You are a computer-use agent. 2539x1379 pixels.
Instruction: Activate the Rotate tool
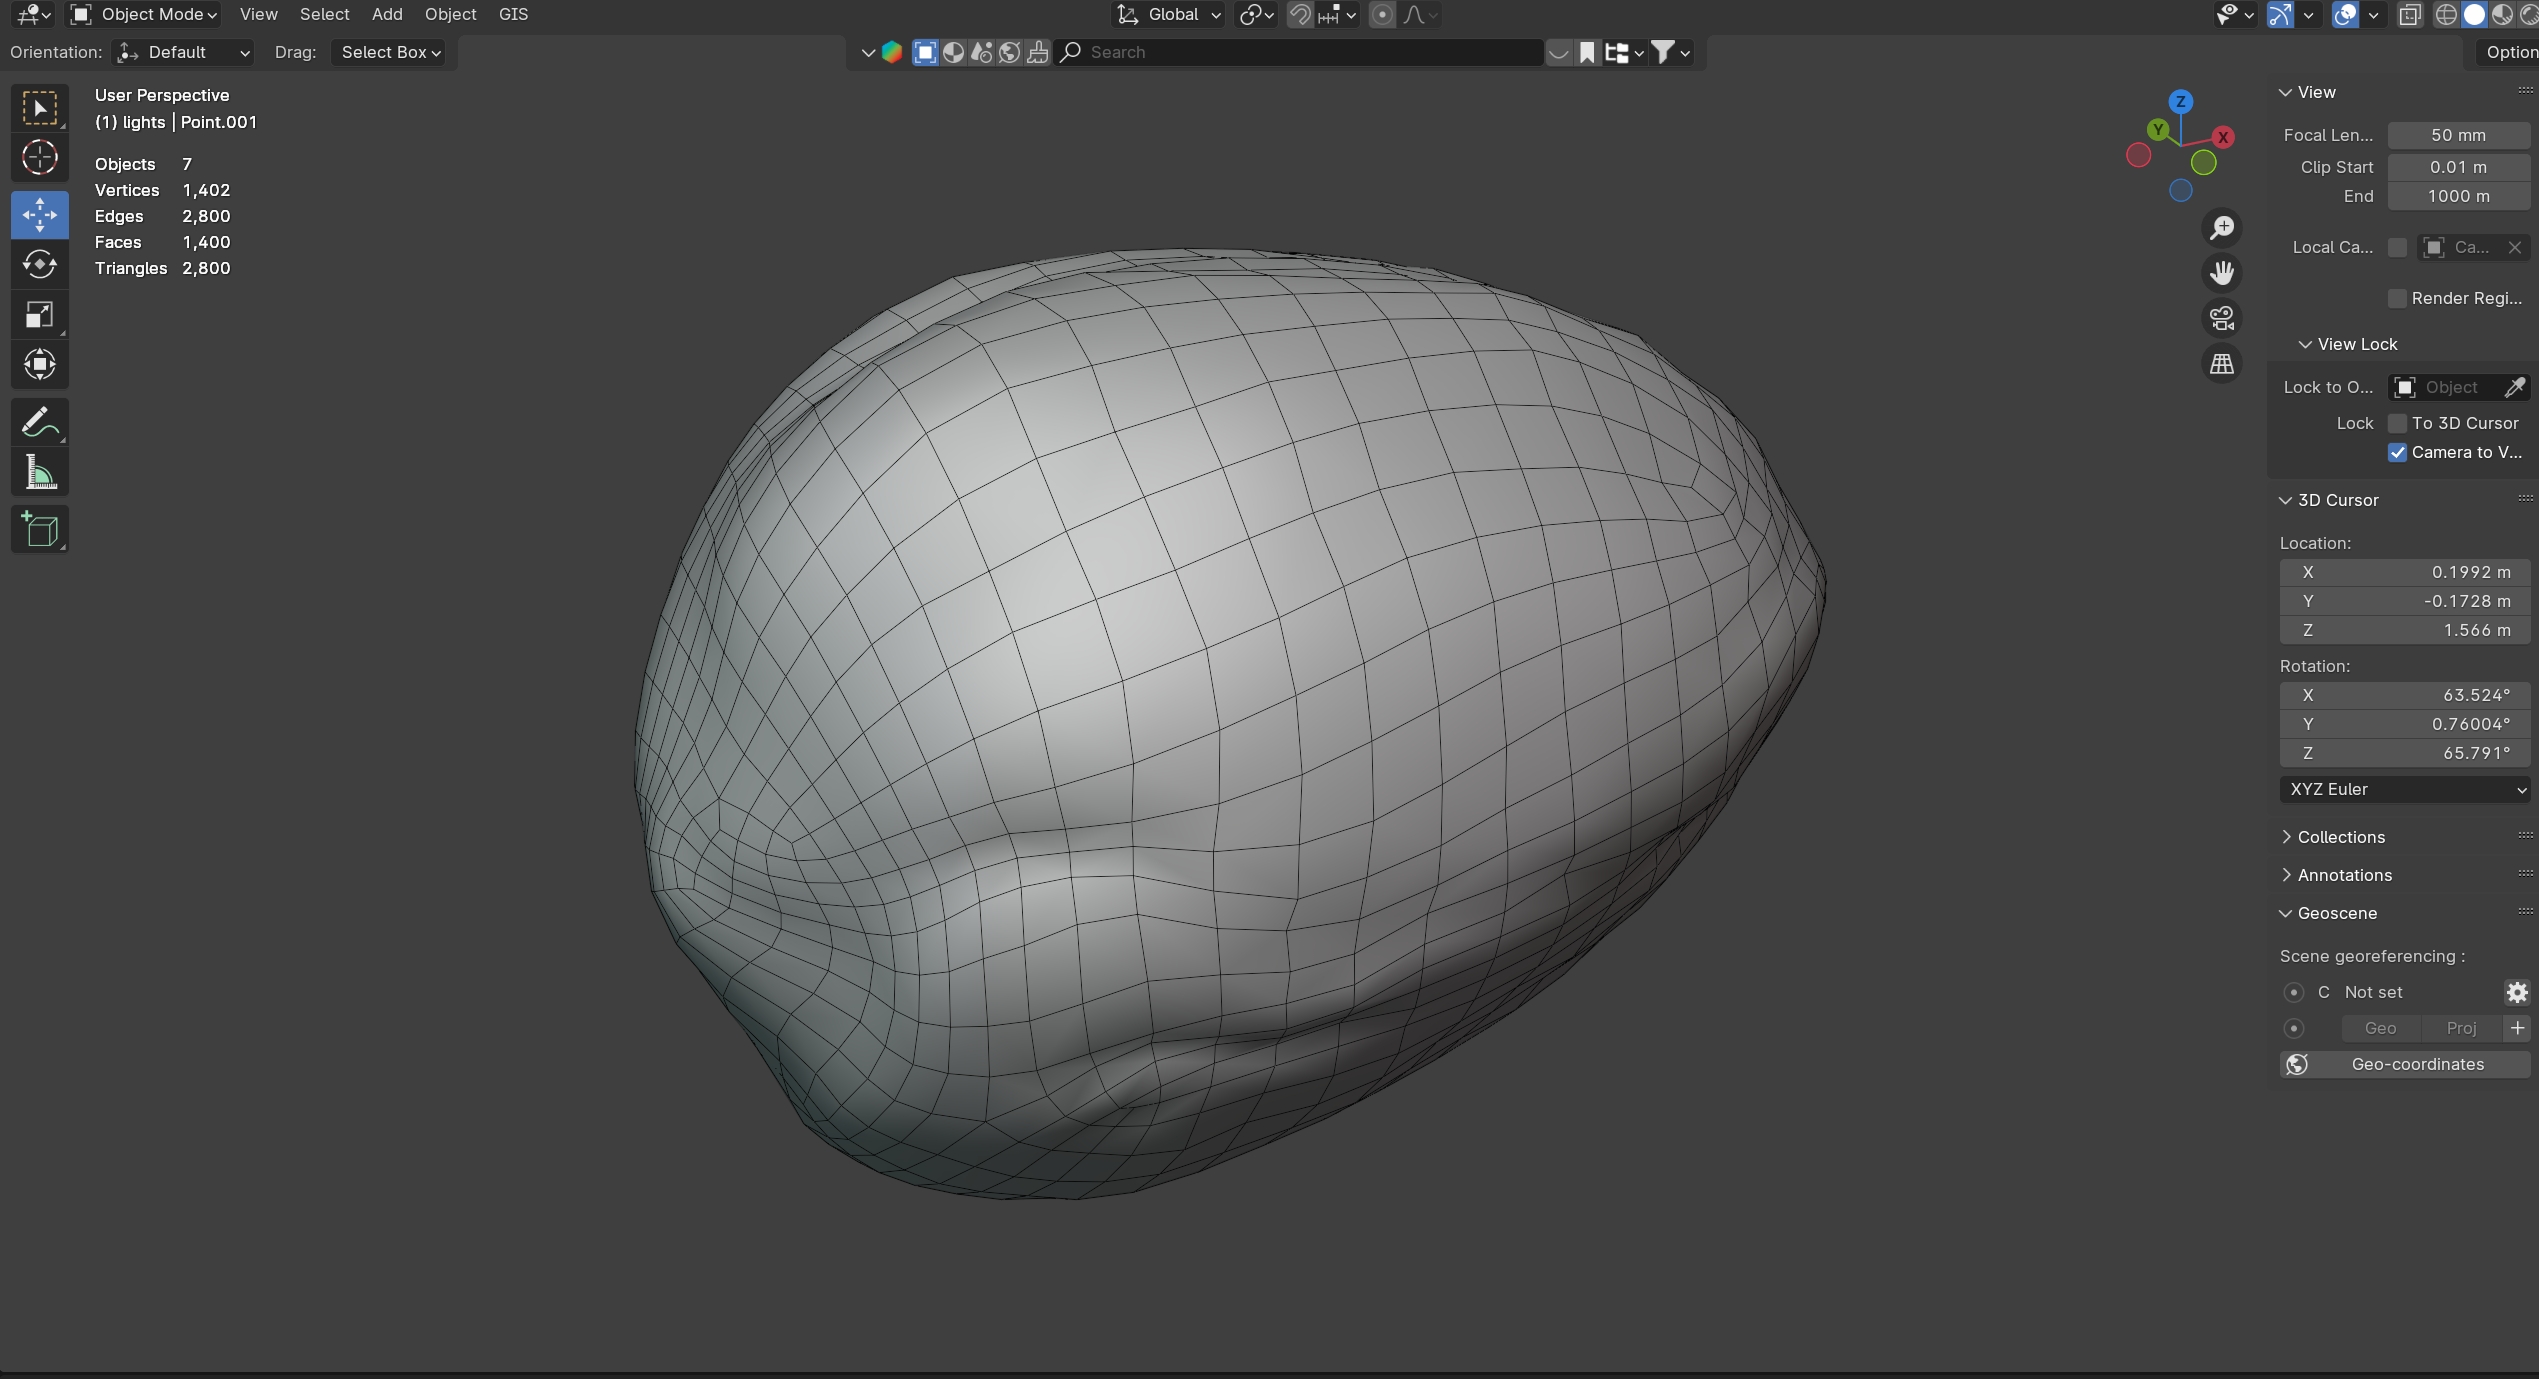[x=40, y=265]
